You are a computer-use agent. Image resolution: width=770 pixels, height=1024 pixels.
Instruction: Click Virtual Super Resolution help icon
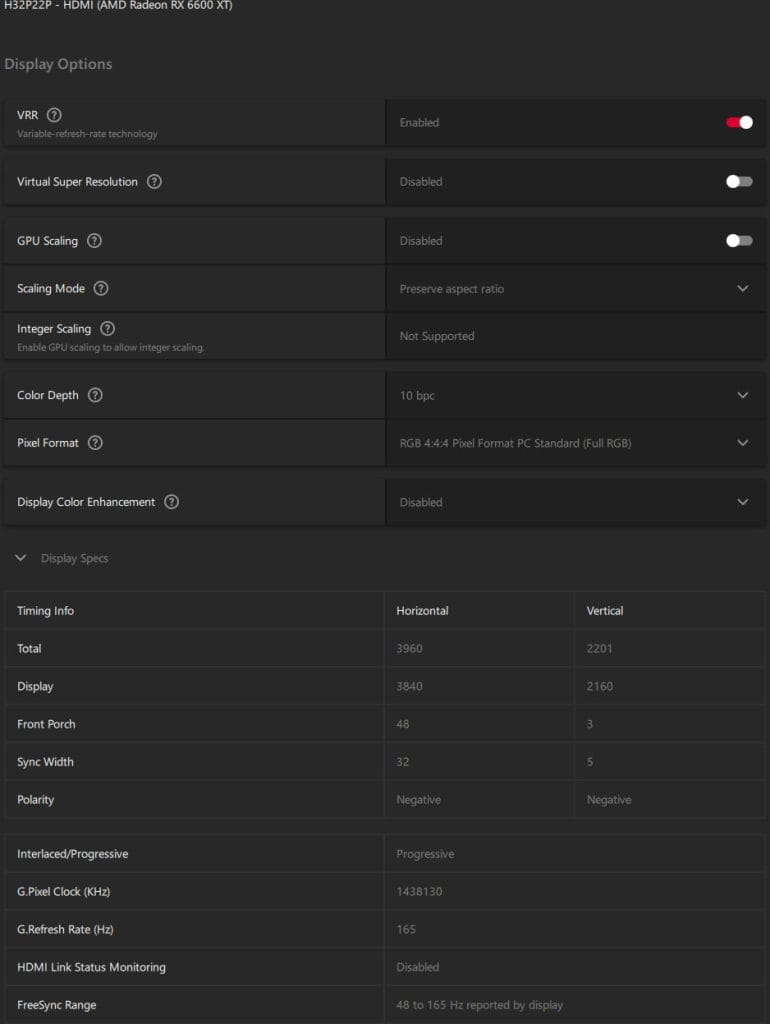tap(154, 182)
